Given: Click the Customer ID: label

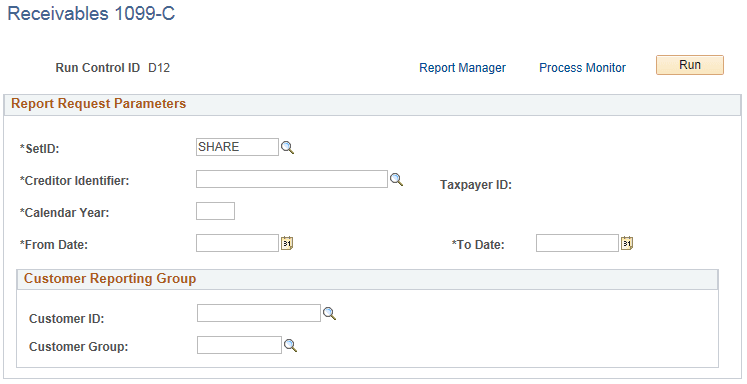Looking at the screenshot, I should point(67,319).
